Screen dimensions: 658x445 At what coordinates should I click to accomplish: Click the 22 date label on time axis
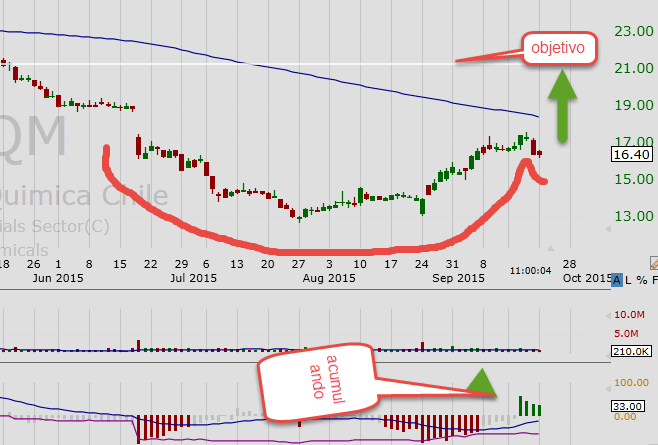pyautogui.click(x=151, y=264)
